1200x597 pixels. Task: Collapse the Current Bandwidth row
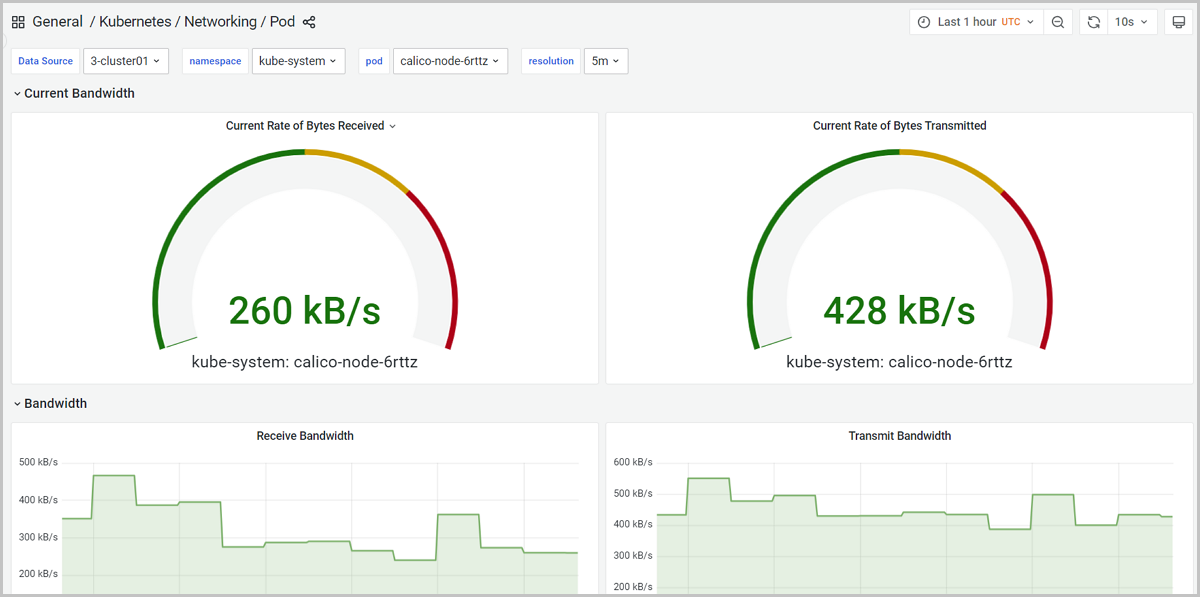pyautogui.click(x=79, y=93)
